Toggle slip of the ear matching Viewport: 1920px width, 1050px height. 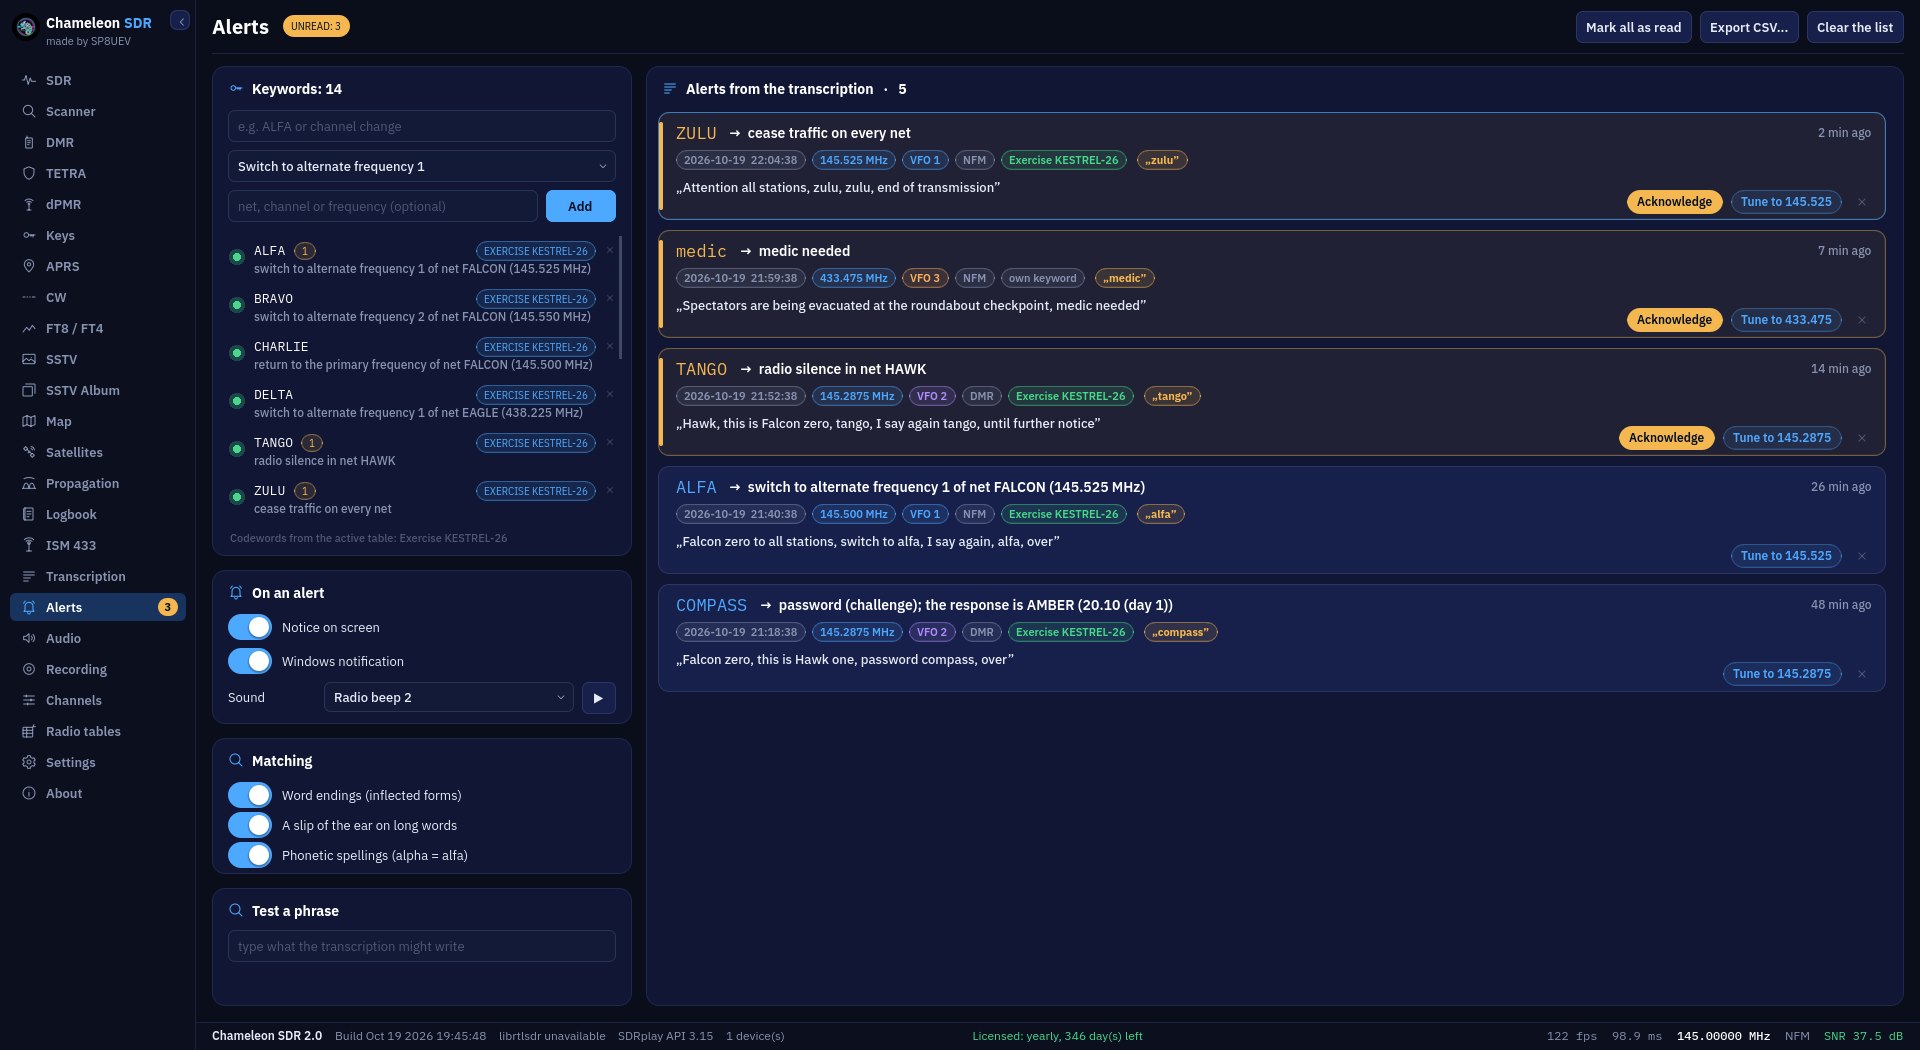pyautogui.click(x=250, y=825)
